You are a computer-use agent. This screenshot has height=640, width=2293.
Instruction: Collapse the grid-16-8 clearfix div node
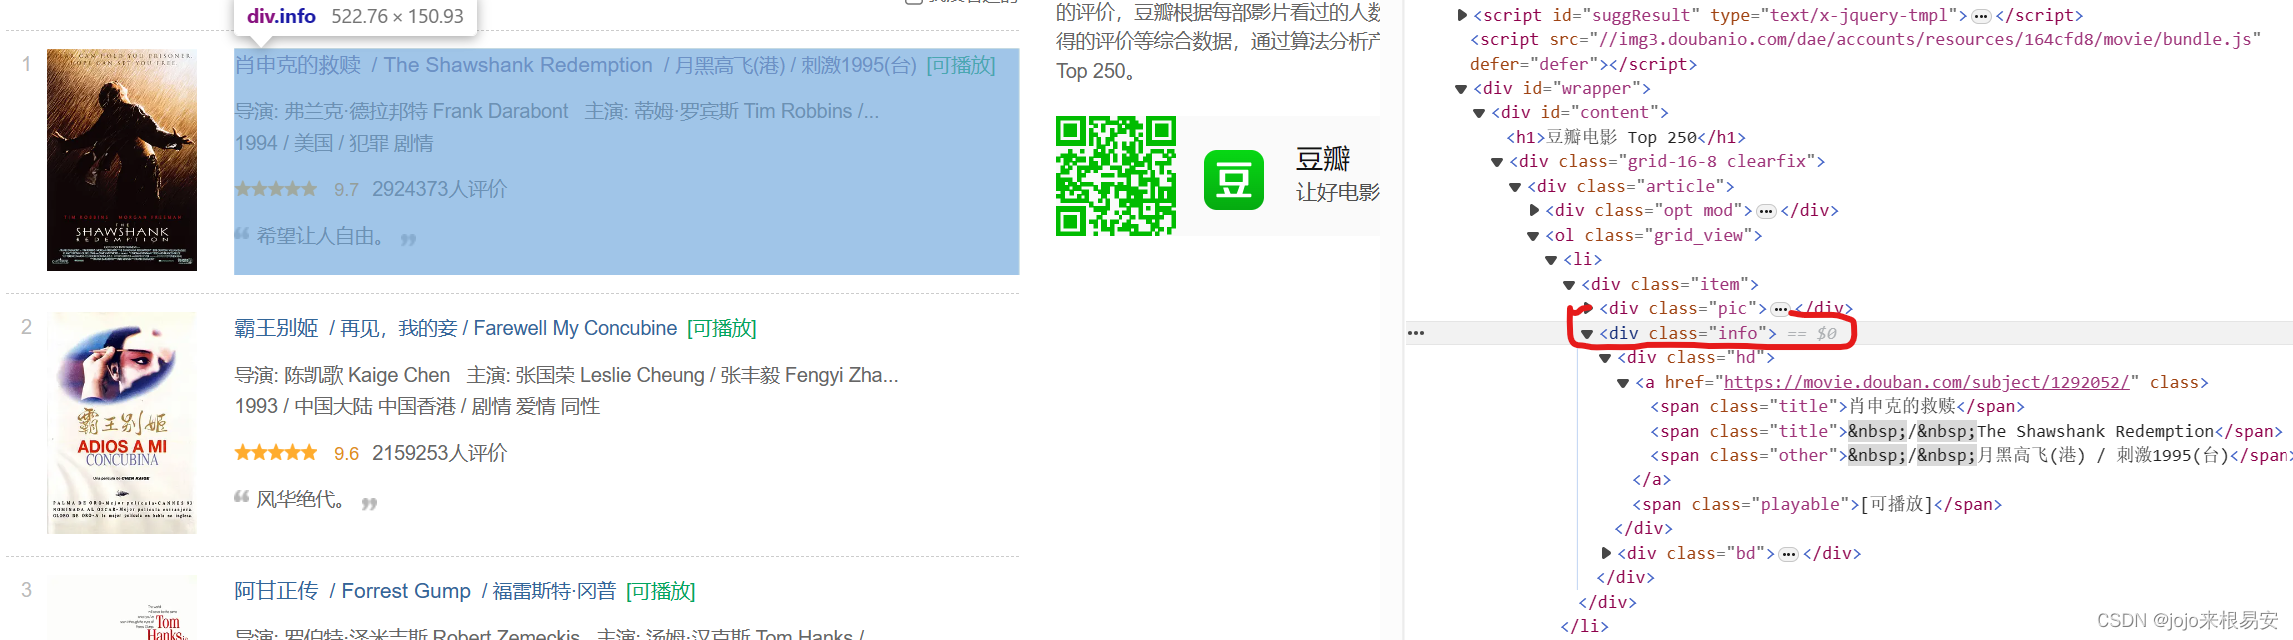click(1497, 162)
